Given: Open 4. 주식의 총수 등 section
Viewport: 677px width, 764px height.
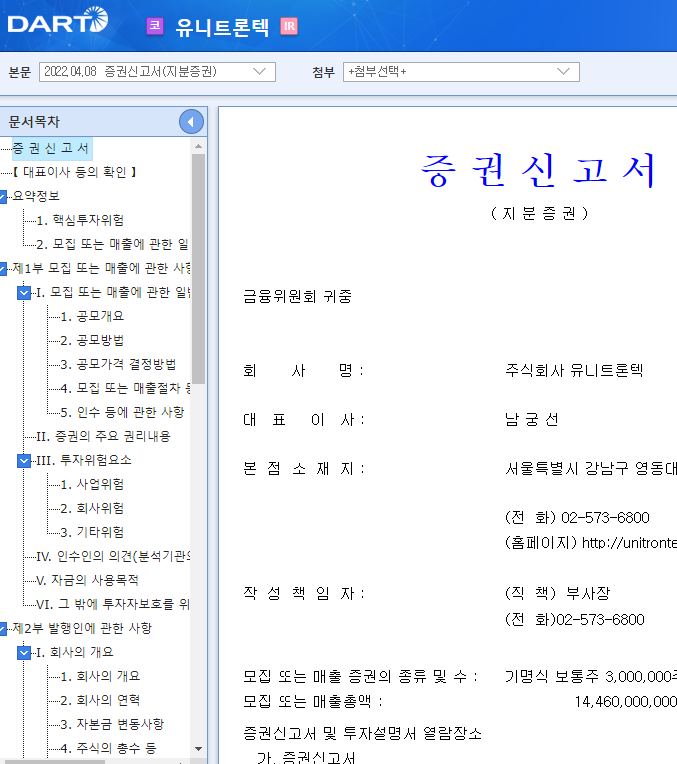Looking at the screenshot, I should (108, 748).
